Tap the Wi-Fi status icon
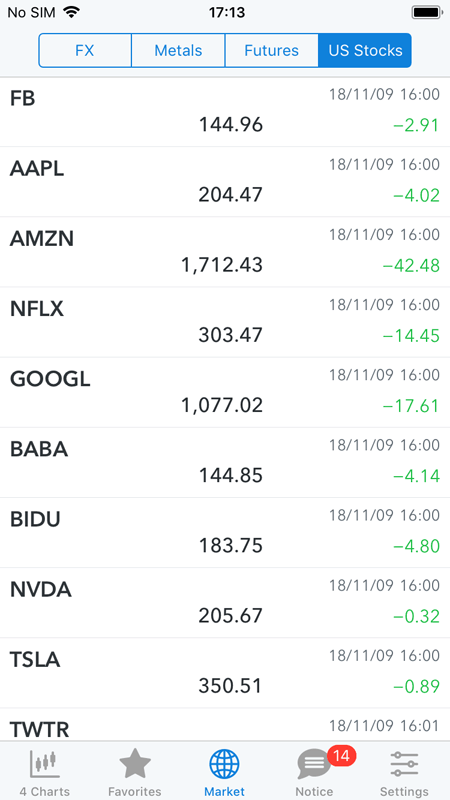The image size is (450, 800). click(72, 13)
